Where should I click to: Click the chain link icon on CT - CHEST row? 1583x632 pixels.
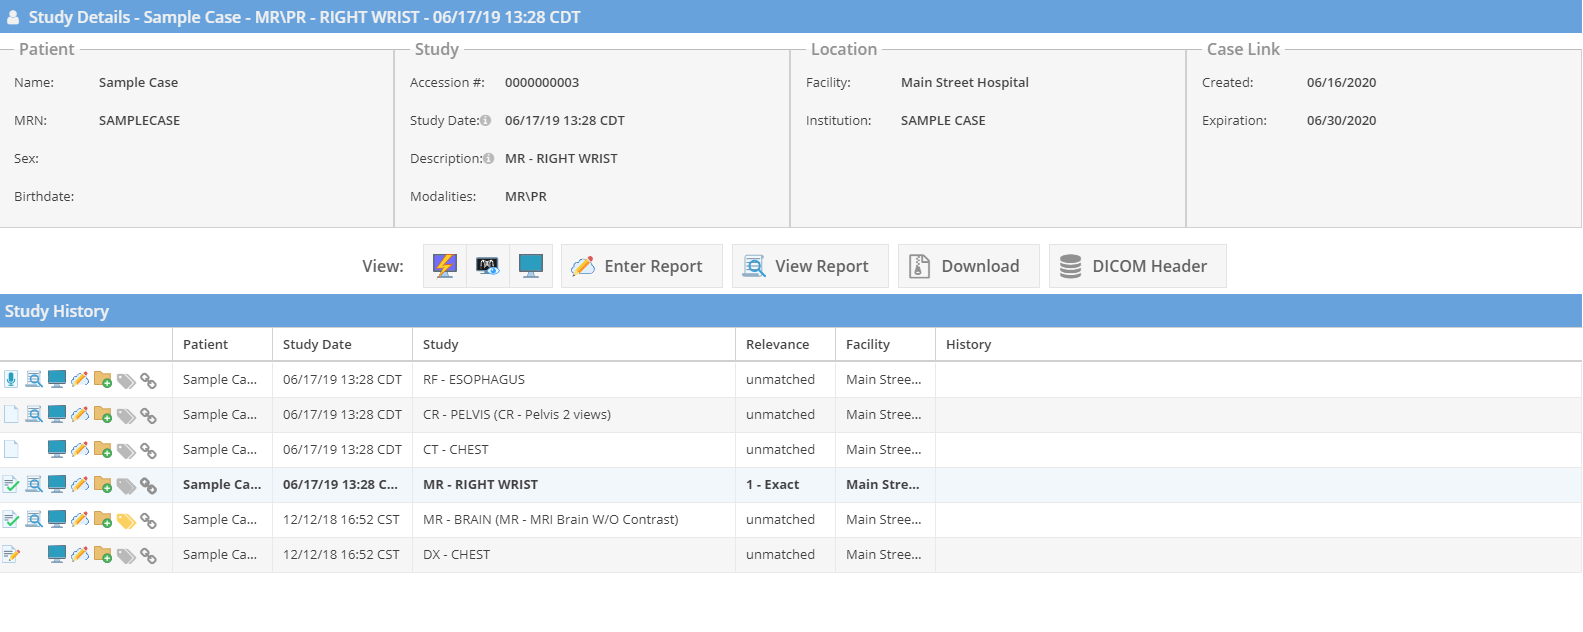coord(148,450)
